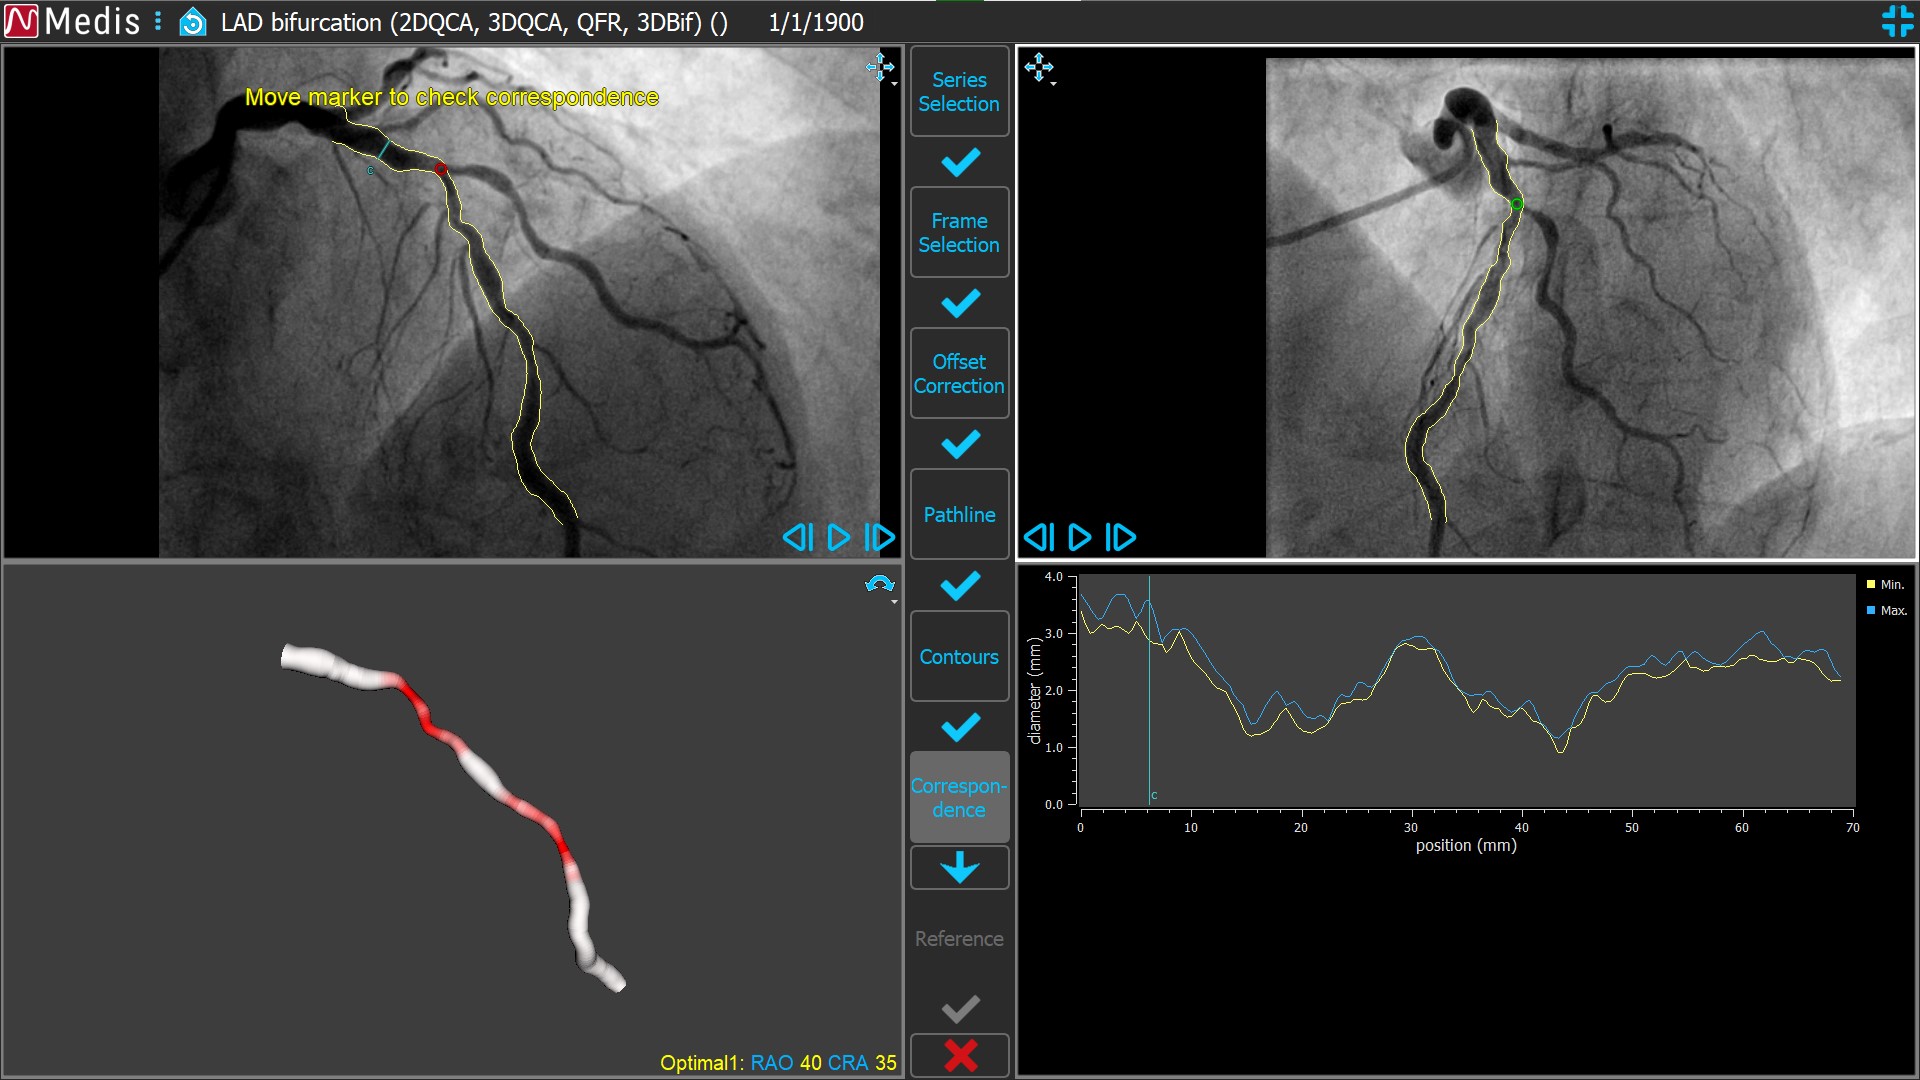Open the Pathline step
Image resolution: width=1920 pixels, height=1080 pixels.
pyautogui.click(x=959, y=515)
